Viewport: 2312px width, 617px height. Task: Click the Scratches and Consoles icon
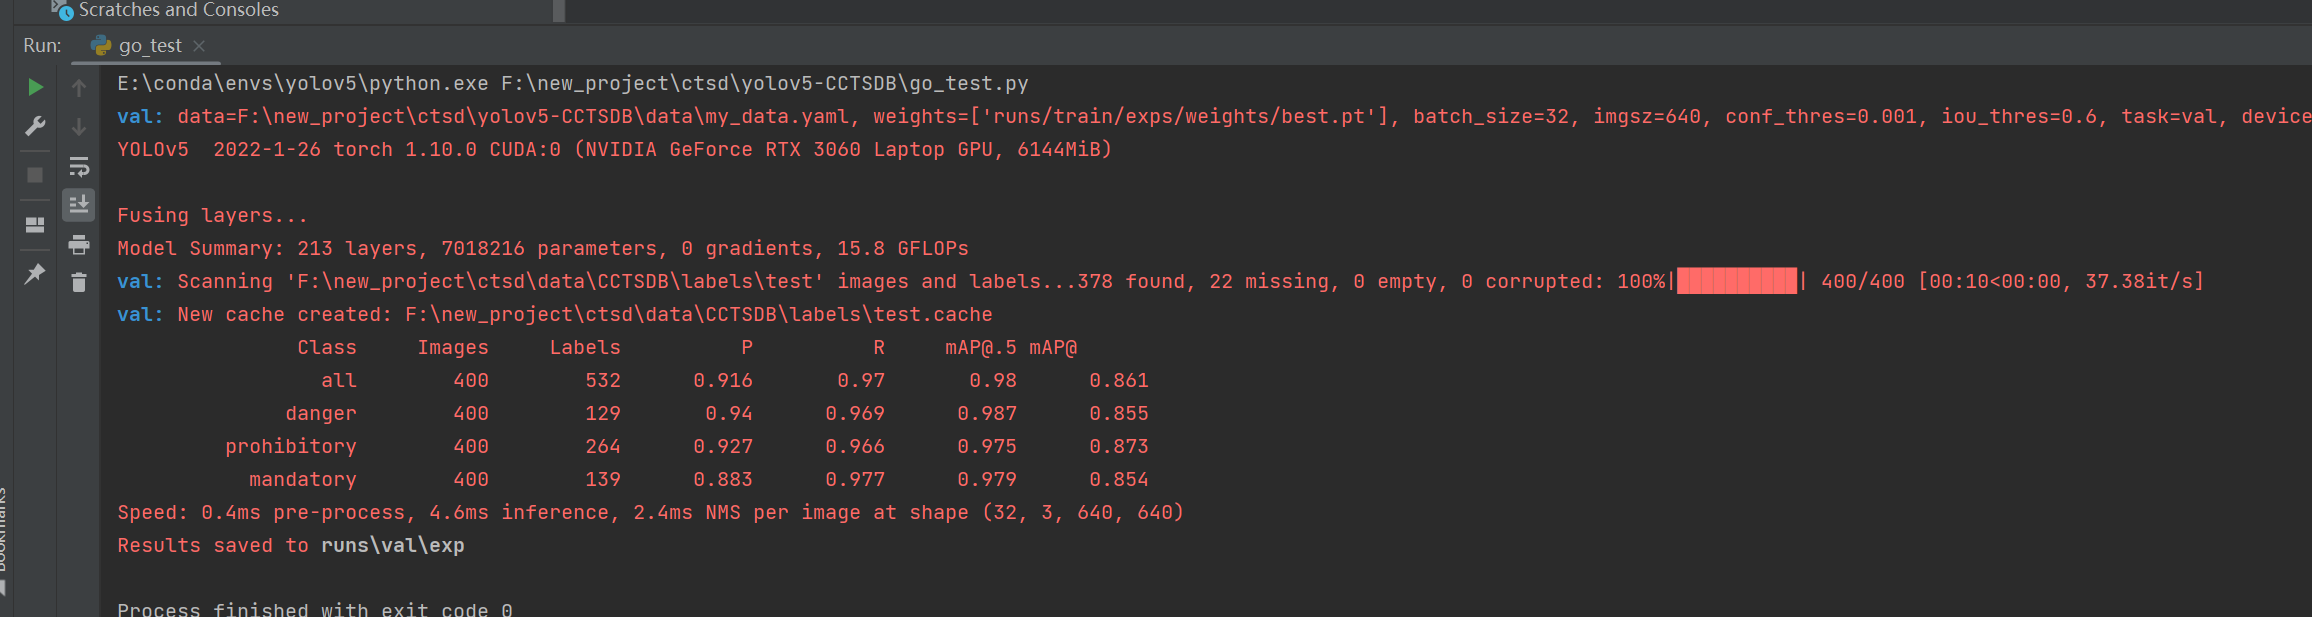[x=62, y=10]
